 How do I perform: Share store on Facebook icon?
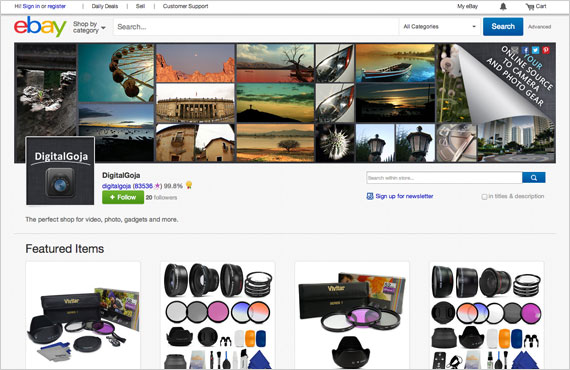tap(525, 50)
